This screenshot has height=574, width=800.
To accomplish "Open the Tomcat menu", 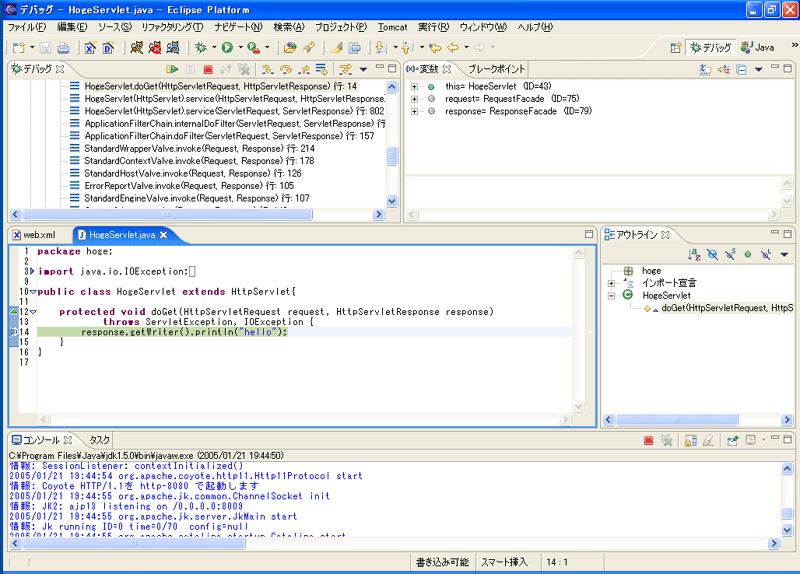I will tap(392, 27).
